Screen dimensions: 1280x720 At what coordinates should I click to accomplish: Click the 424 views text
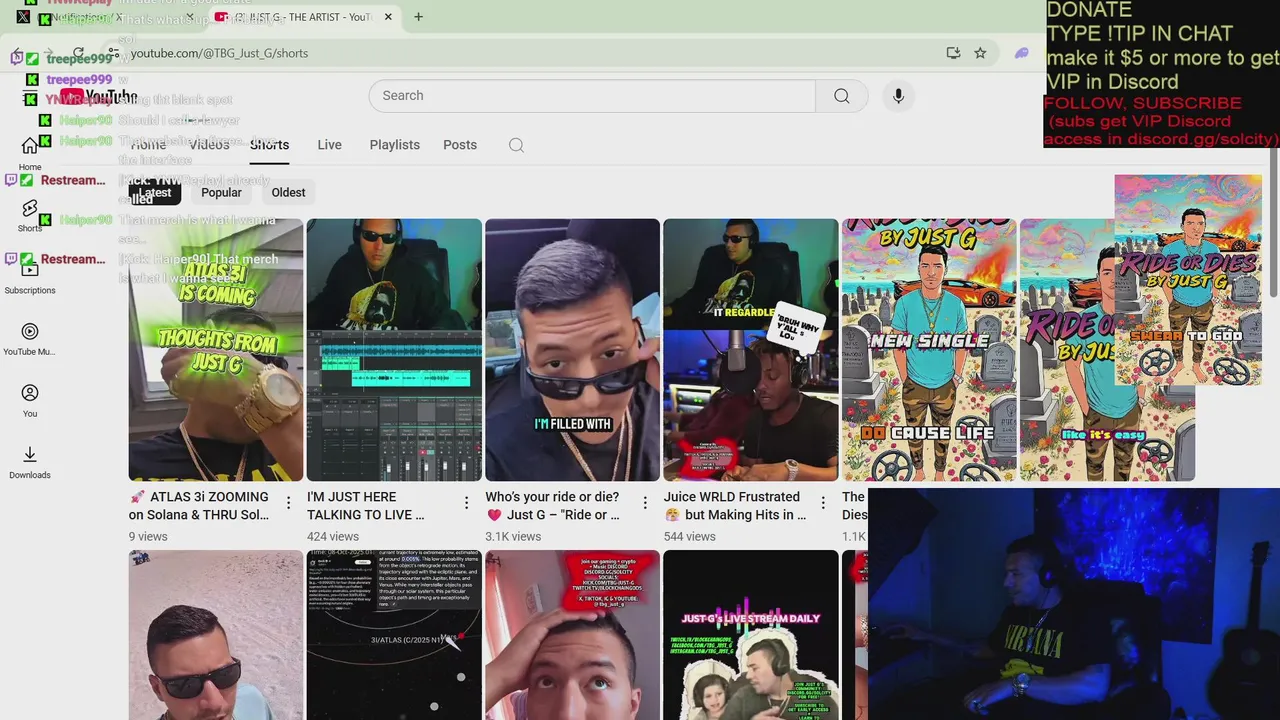tap(333, 537)
